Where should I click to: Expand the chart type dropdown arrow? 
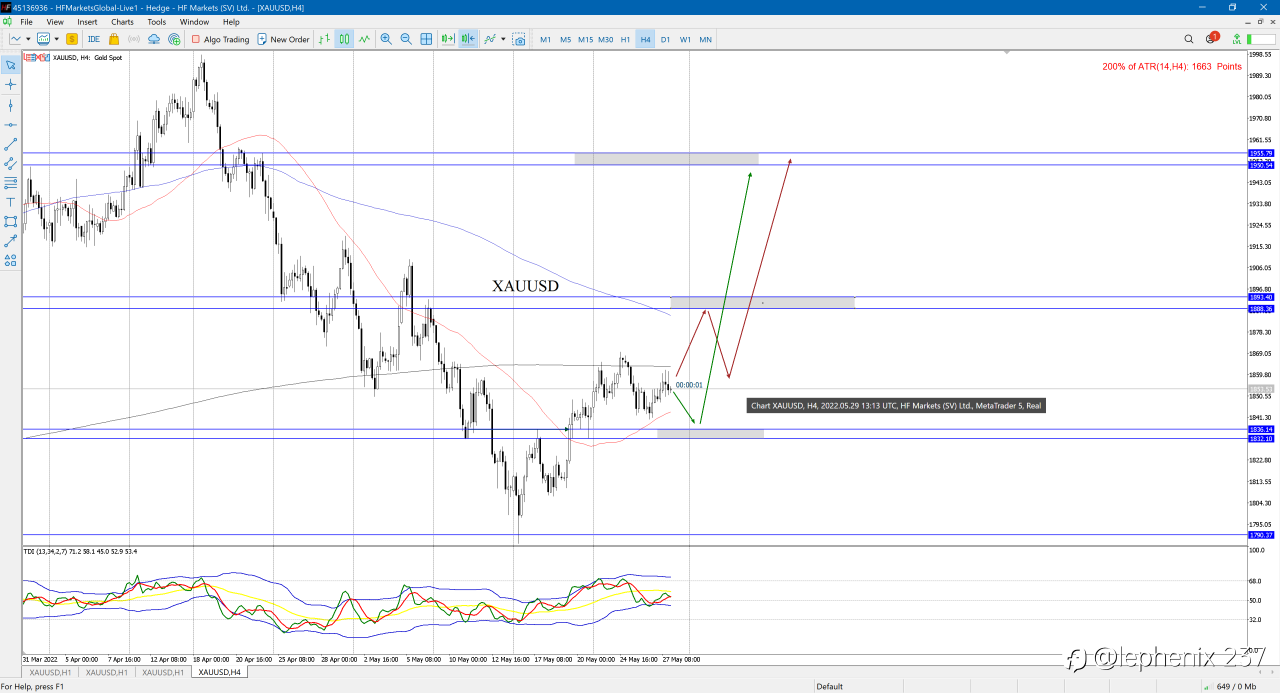pyautogui.click(x=28, y=39)
